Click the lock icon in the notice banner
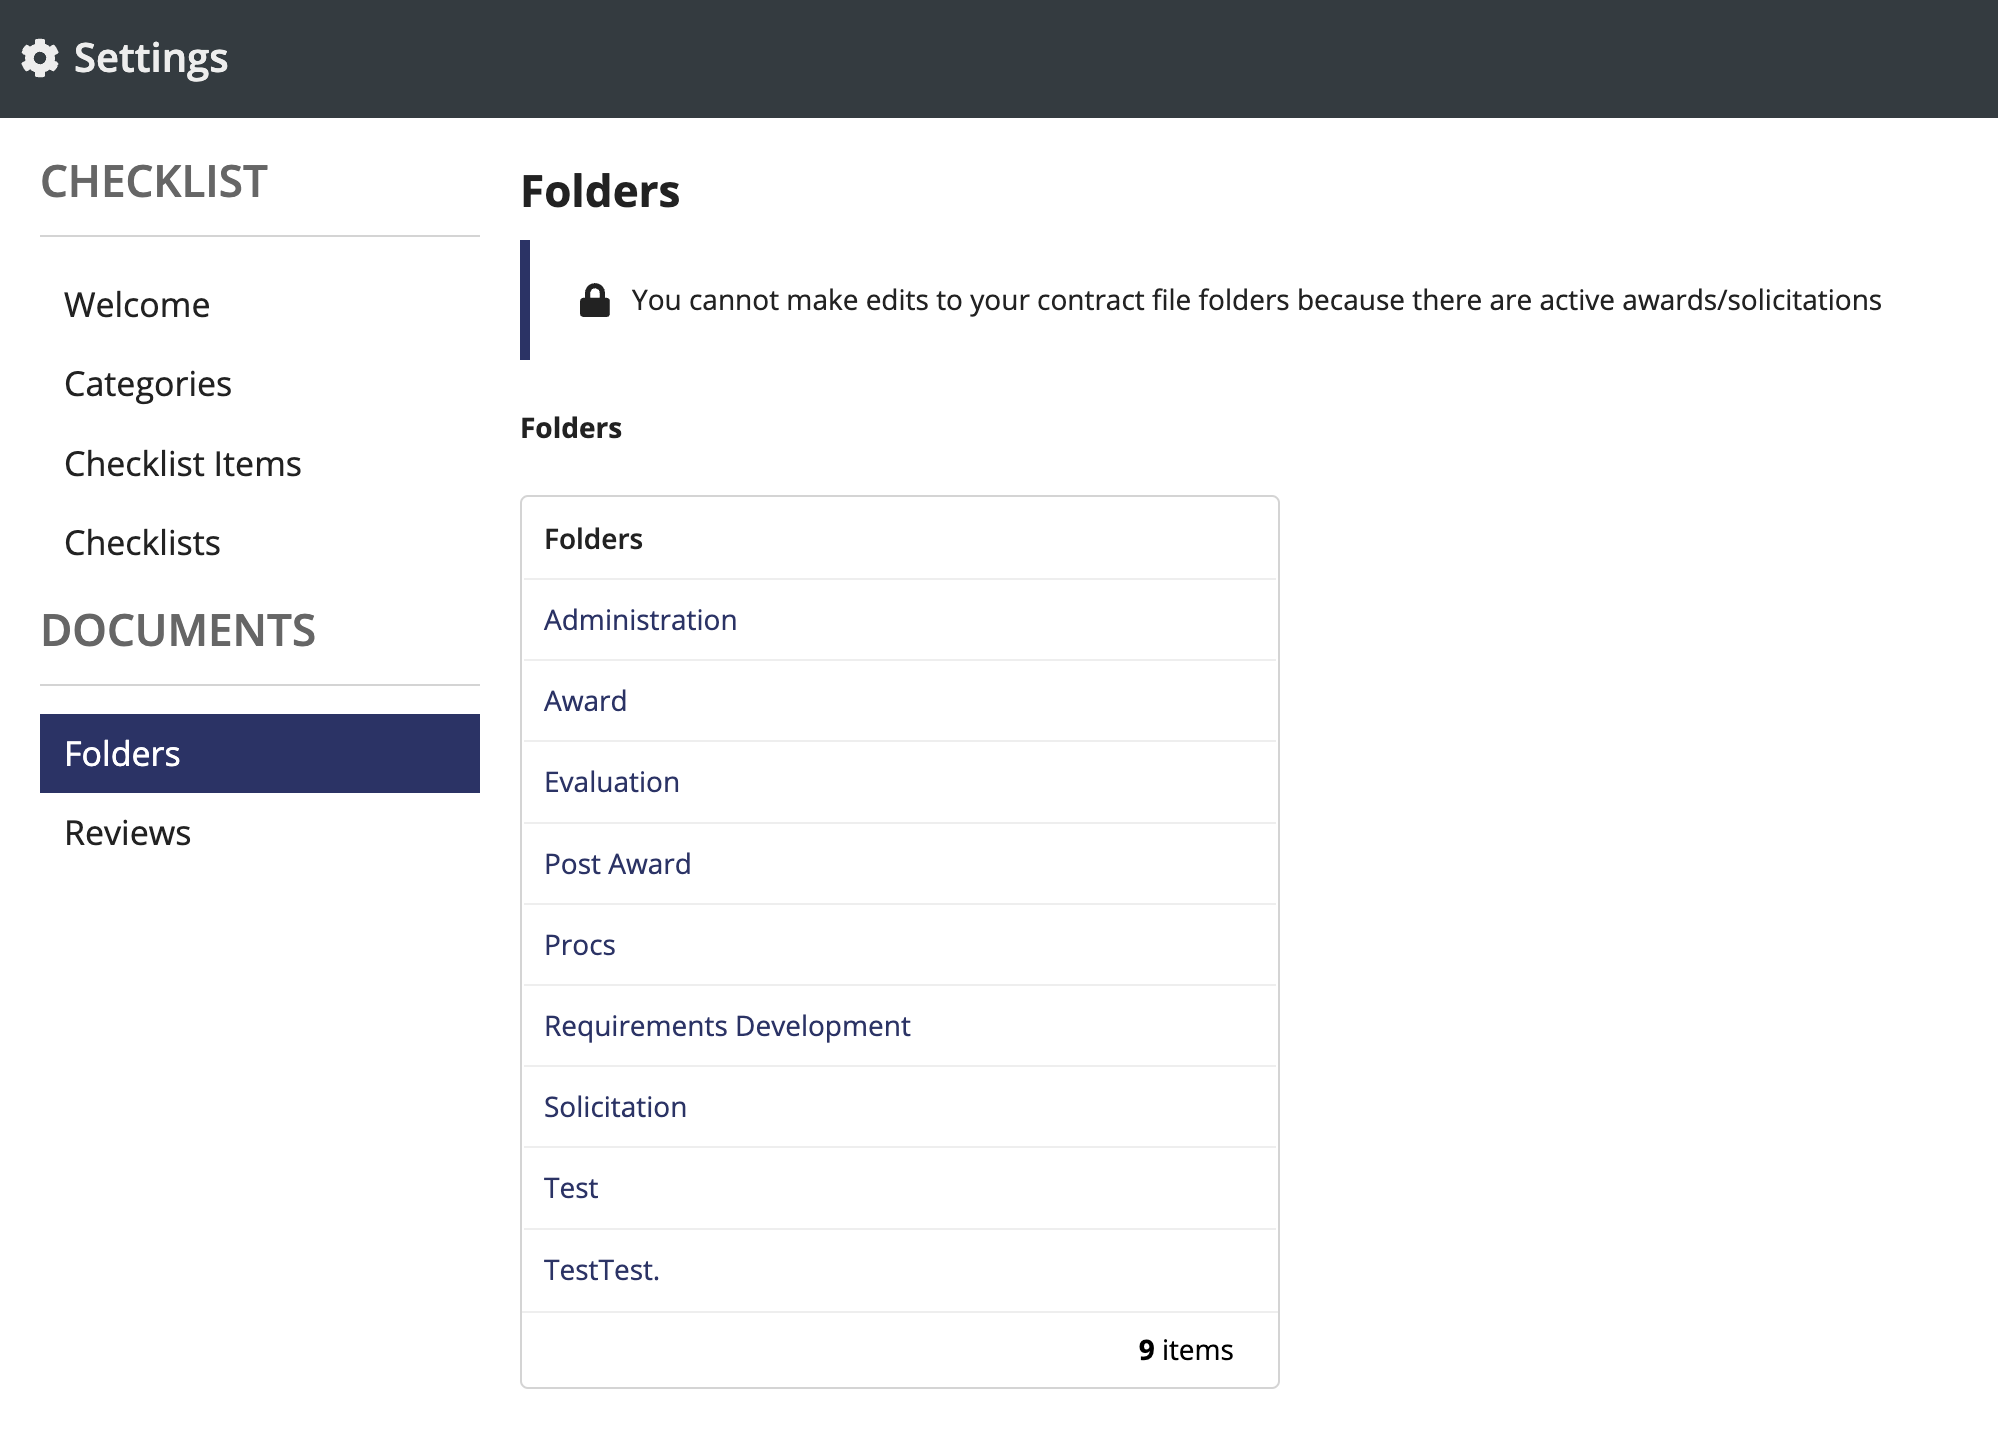The image size is (1998, 1436). [595, 300]
